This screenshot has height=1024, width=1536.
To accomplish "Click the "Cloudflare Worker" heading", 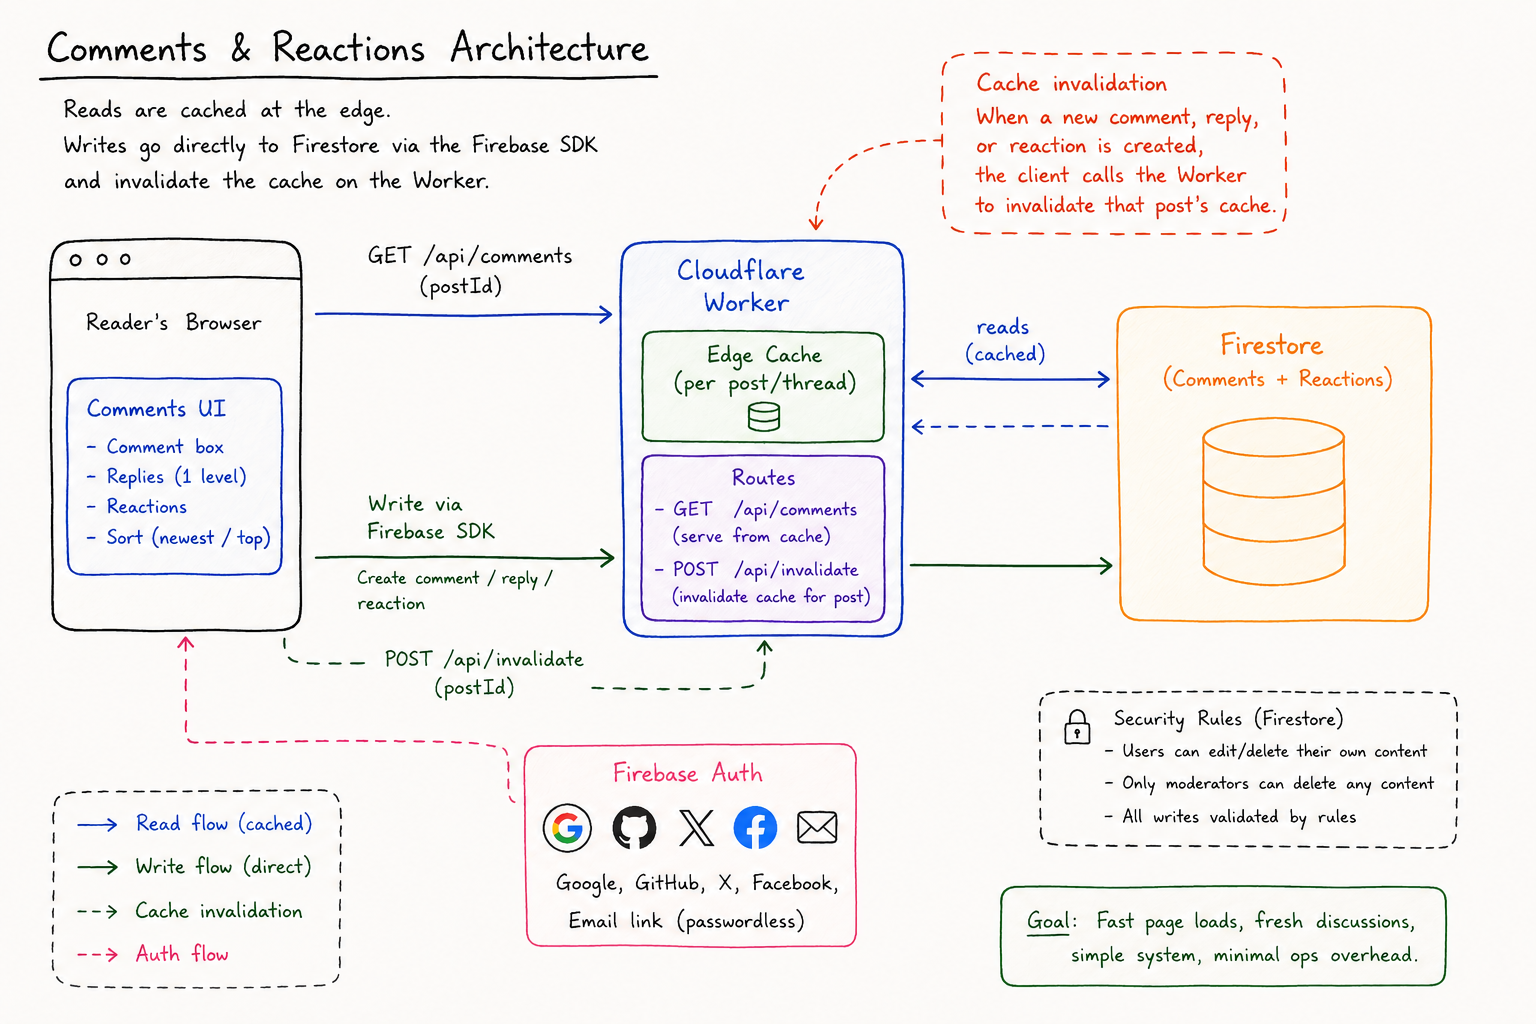I will coord(741,286).
